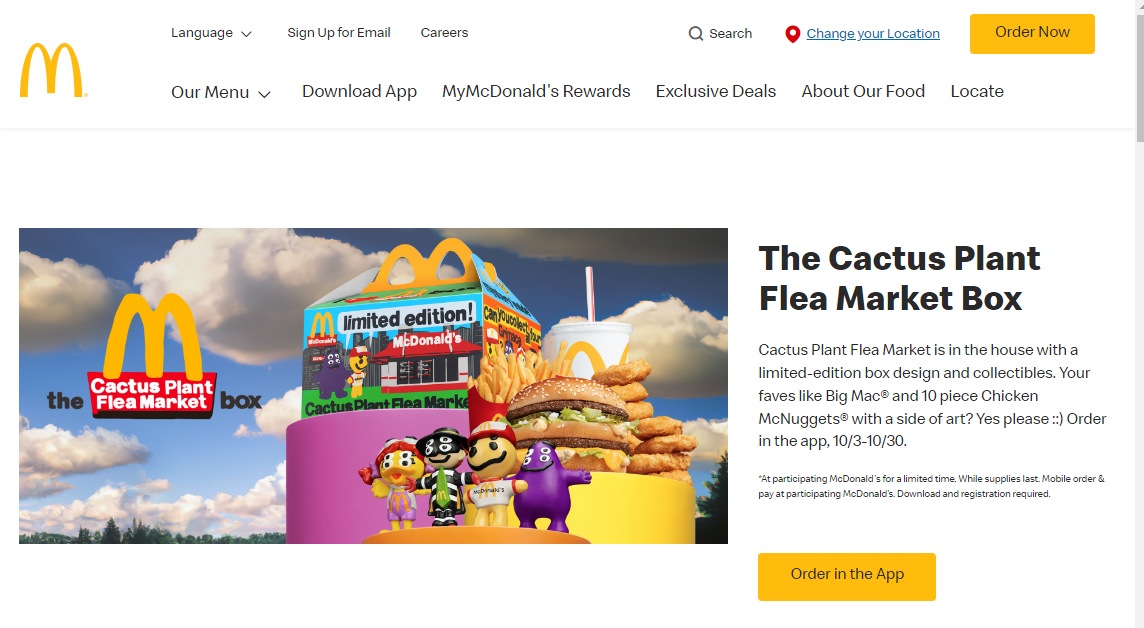Expand the Language chevron arrow

pos(247,34)
